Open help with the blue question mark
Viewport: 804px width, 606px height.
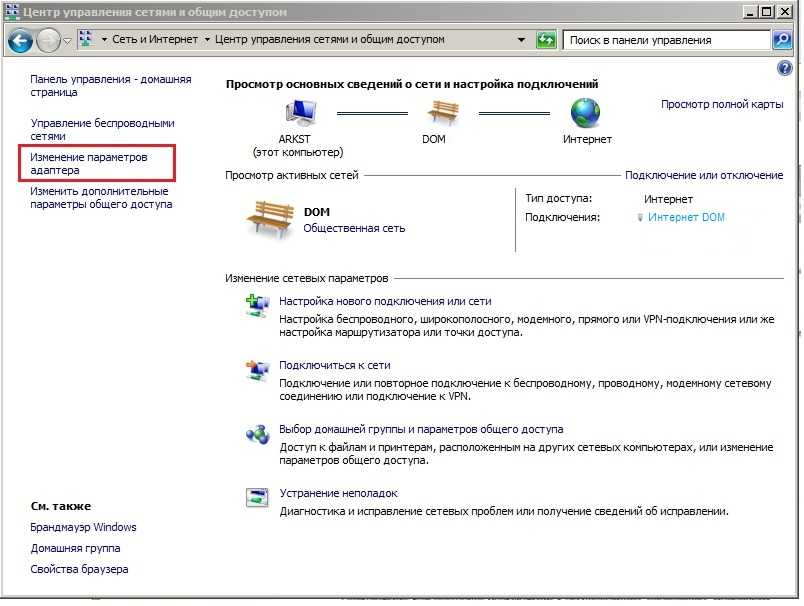point(784,68)
